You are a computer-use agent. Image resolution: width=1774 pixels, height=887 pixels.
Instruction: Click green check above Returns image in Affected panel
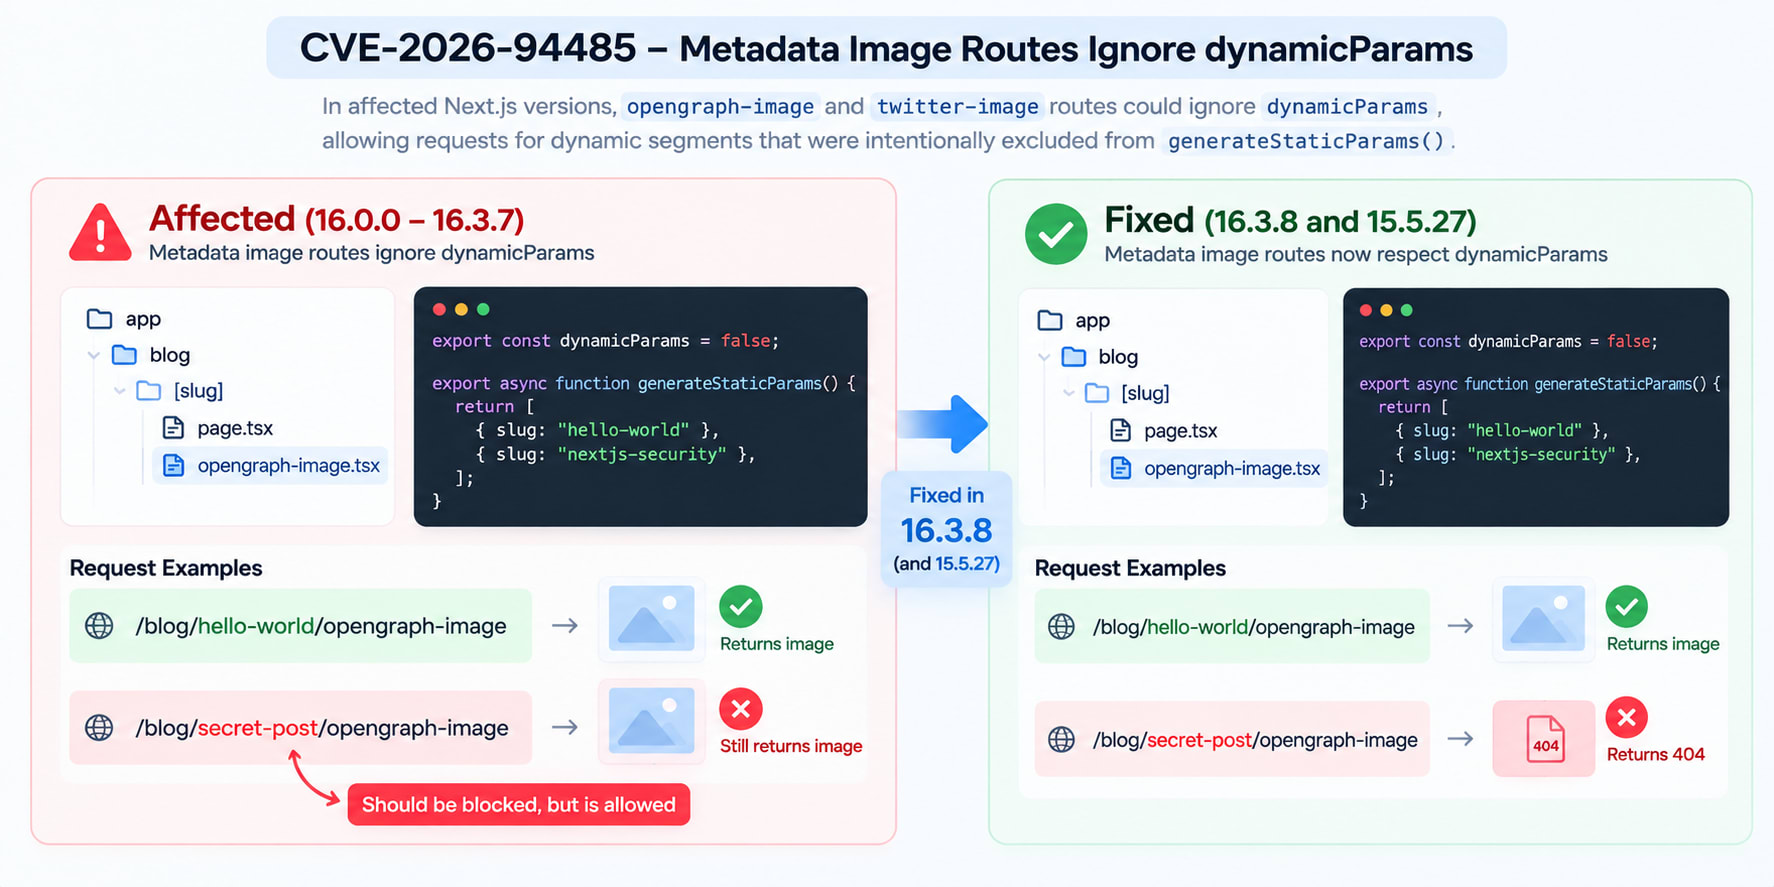(741, 606)
